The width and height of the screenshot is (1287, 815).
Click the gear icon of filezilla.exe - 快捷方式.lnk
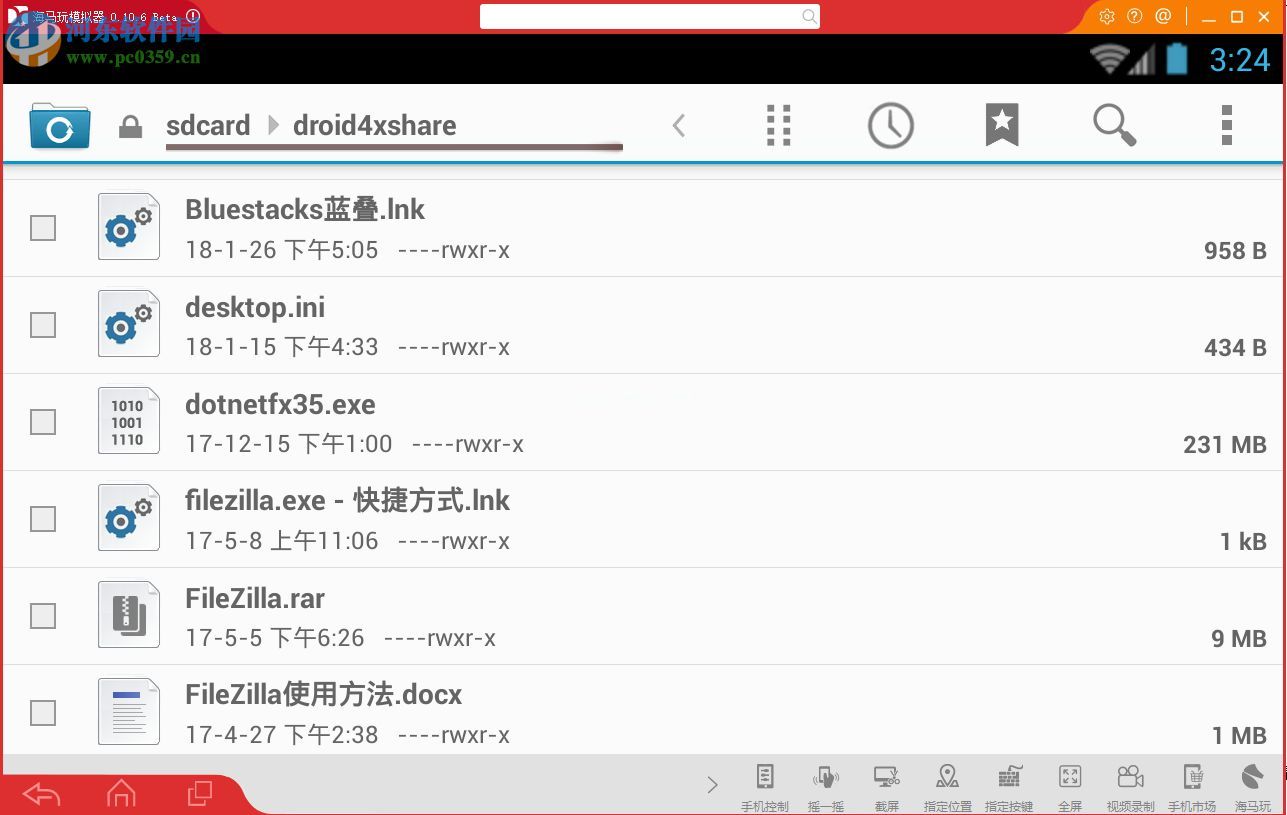click(x=129, y=518)
